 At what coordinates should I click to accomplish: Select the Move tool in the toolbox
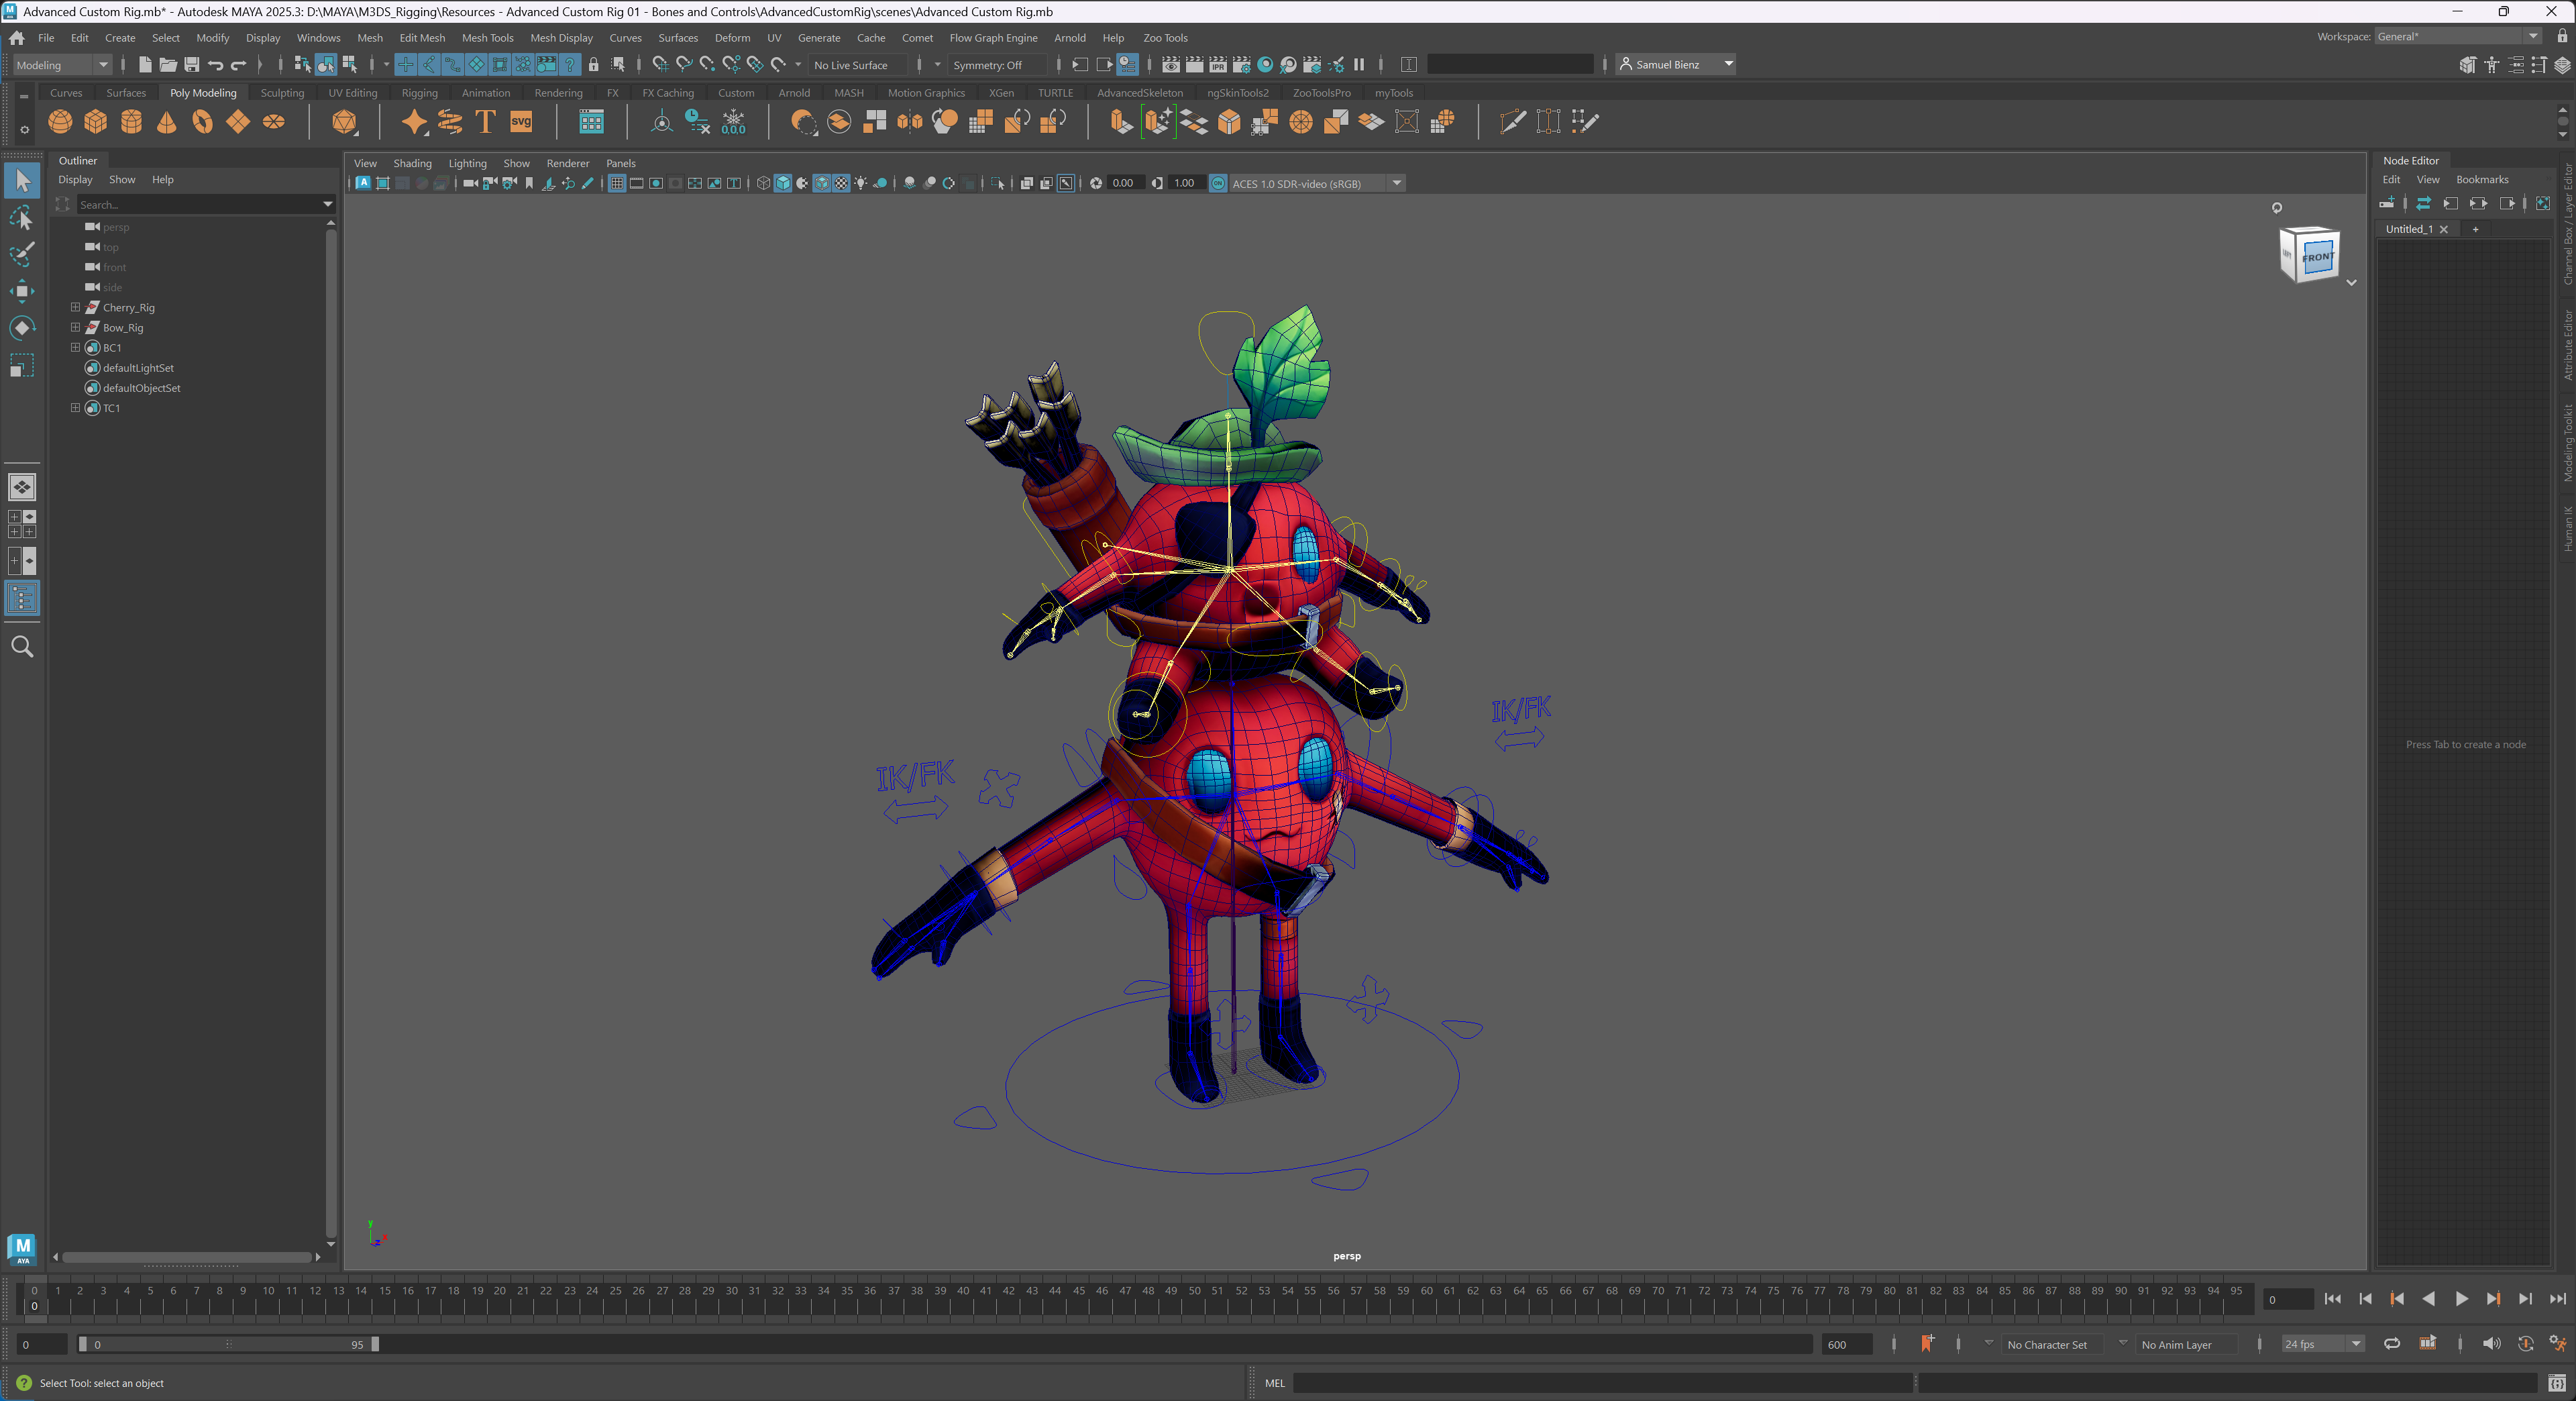click(22, 291)
